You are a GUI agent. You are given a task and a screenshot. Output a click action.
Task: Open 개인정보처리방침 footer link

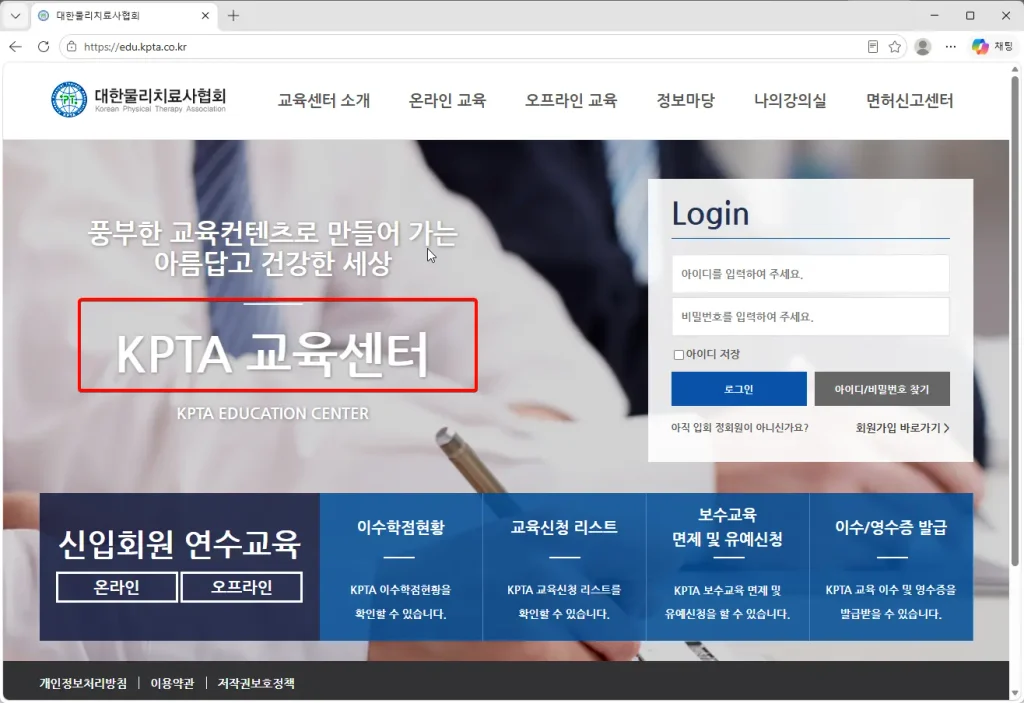tap(83, 683)
